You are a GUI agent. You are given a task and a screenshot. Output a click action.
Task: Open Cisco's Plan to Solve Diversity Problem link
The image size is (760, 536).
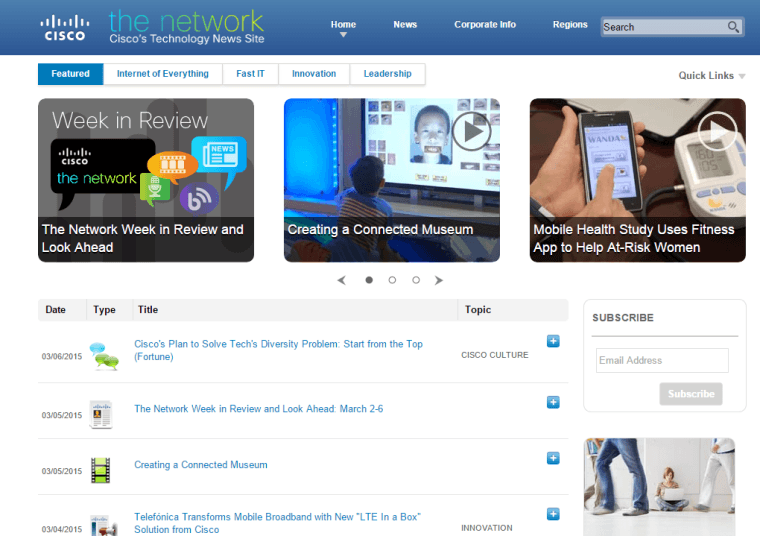278,350
